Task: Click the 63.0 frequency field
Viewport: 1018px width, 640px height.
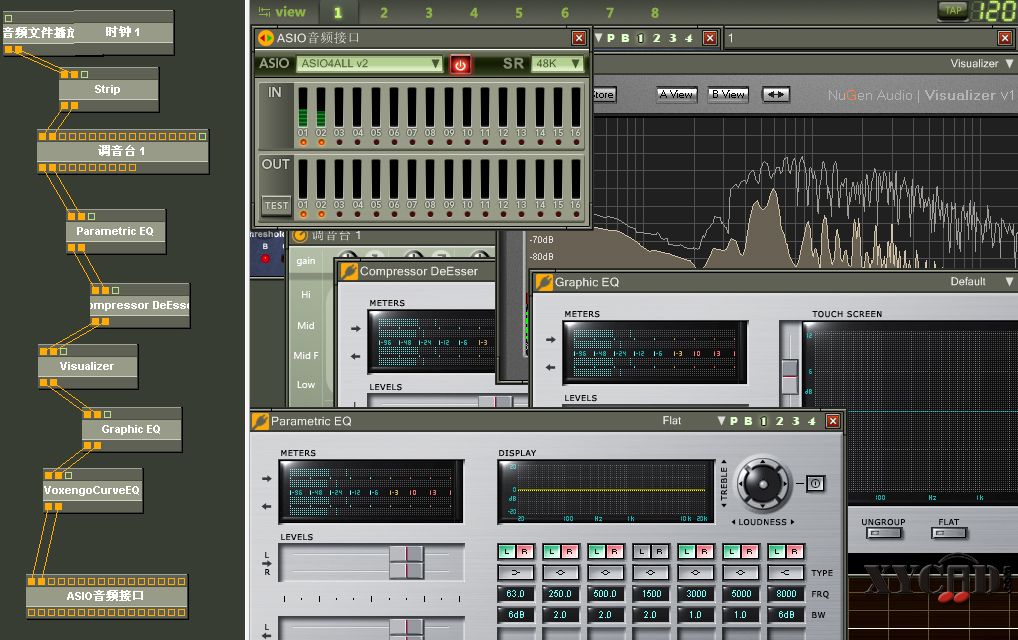Action: pos(515,594)
